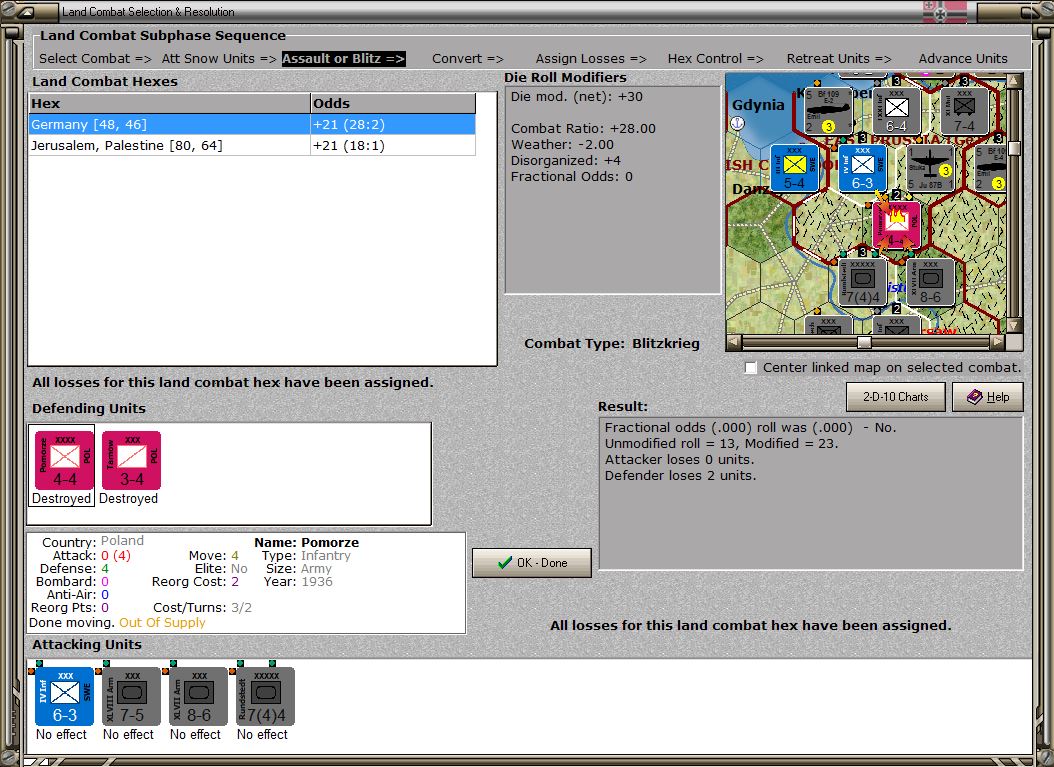Click the Hex column header

coord(169,104)
